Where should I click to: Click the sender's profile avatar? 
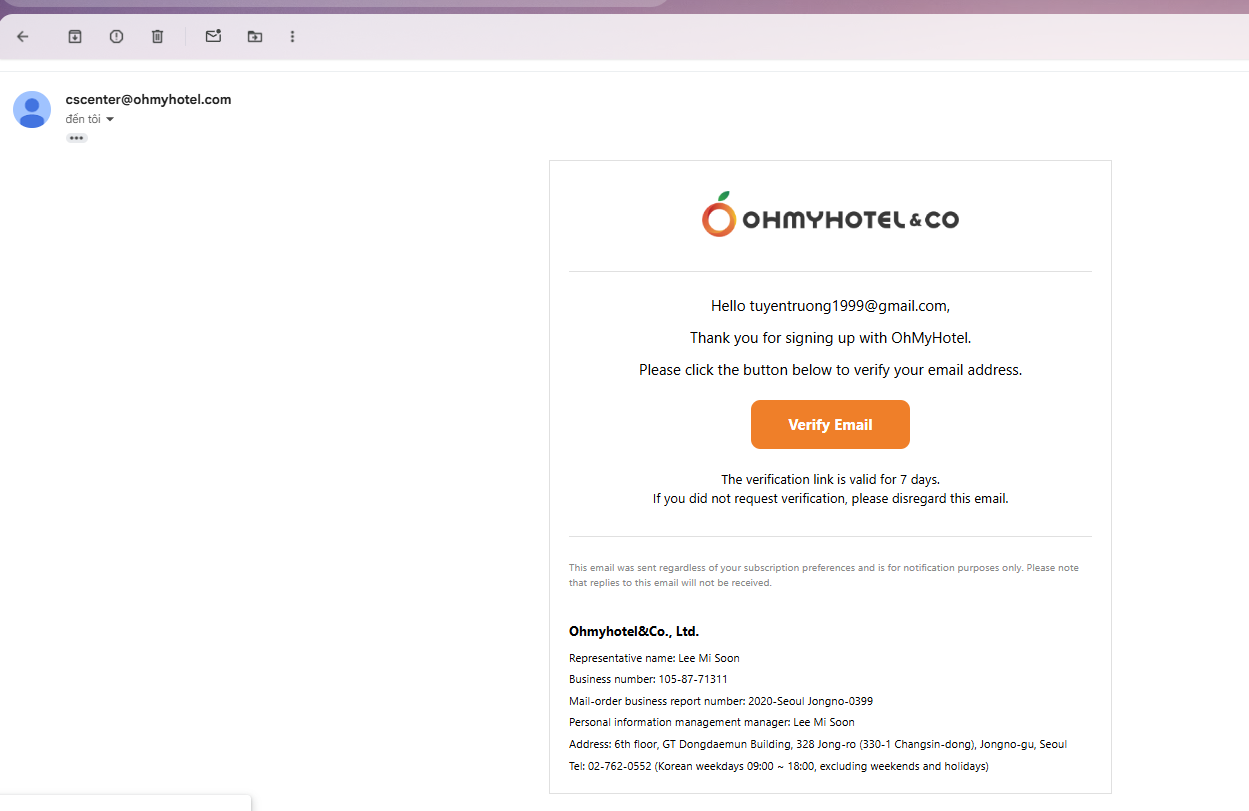tap(32, 109)
